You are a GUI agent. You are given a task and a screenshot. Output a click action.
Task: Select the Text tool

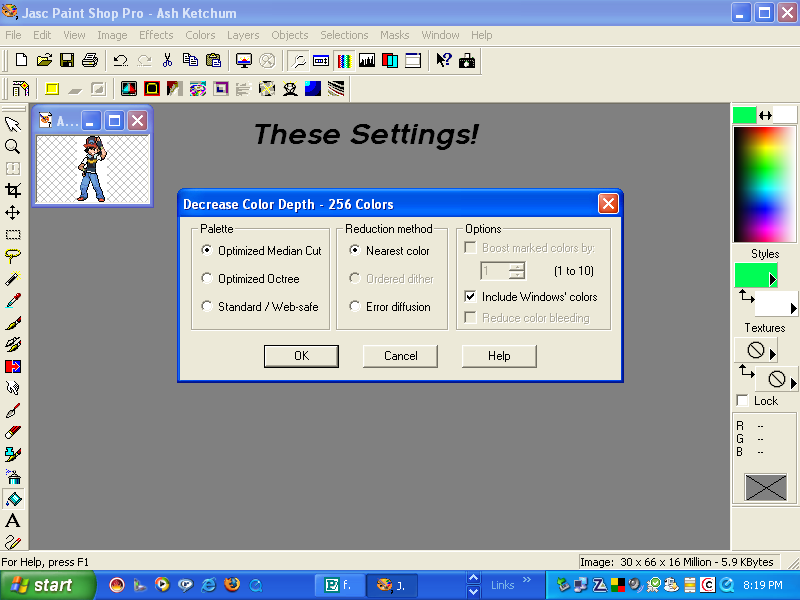[13, 520]
